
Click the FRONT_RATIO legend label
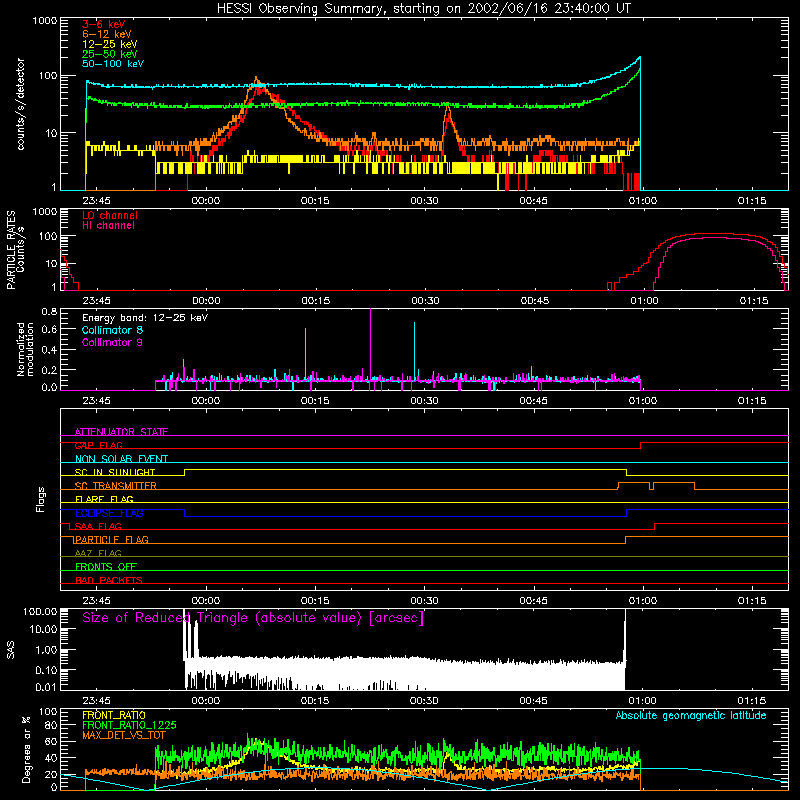114,715
